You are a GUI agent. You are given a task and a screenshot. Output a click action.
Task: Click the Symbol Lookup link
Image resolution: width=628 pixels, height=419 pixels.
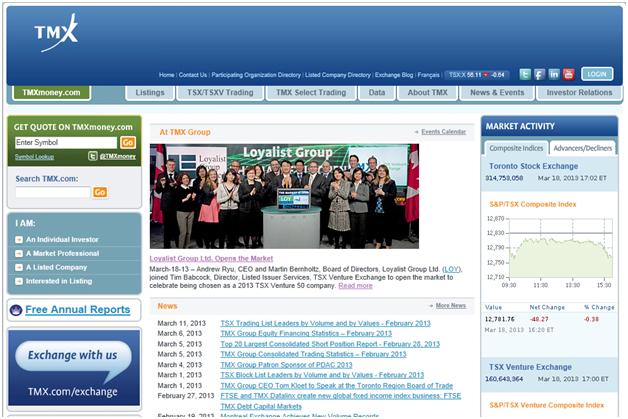34,157
